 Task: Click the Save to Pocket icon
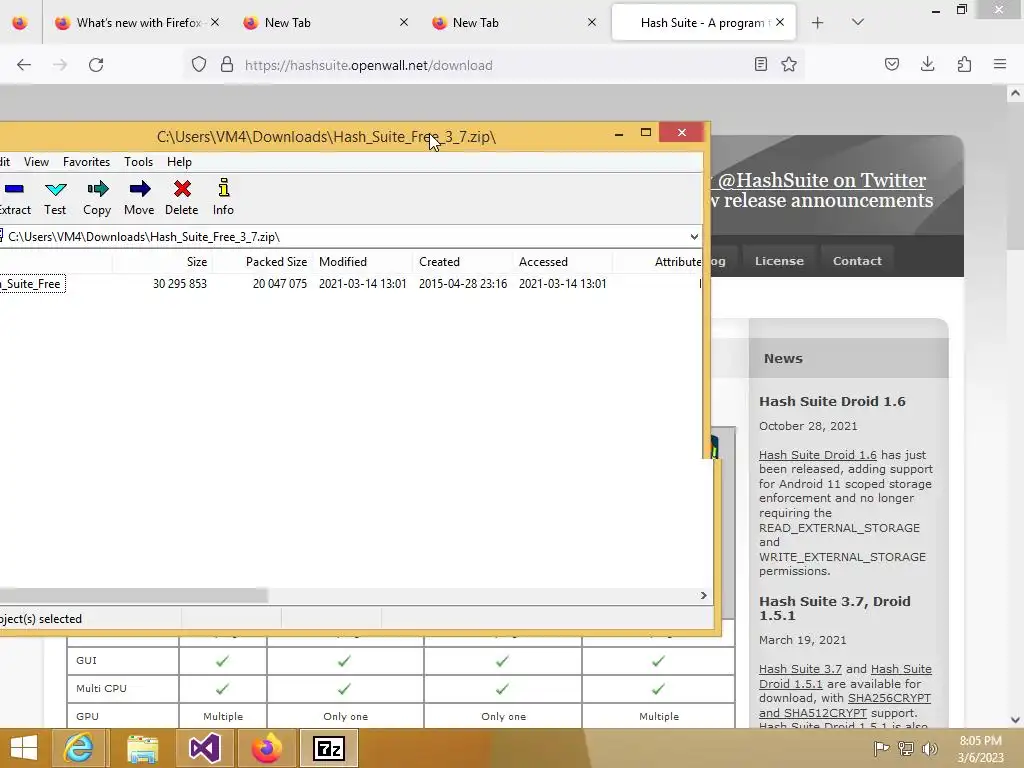[892, 65]
